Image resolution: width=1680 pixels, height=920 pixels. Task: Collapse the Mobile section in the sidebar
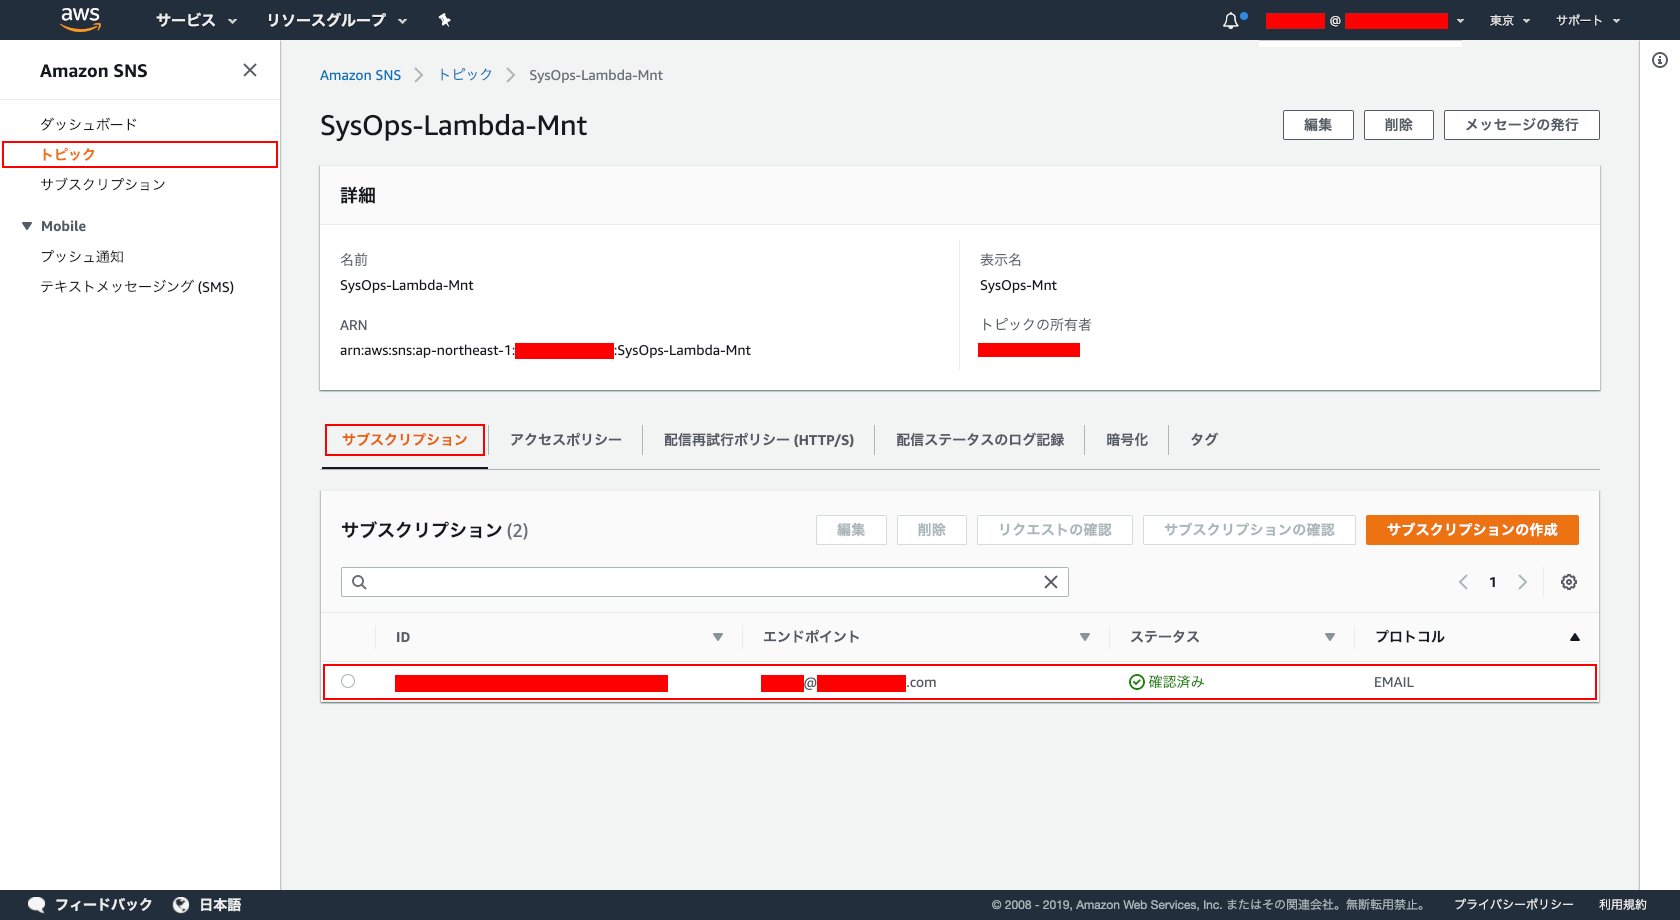click(27, 225)
